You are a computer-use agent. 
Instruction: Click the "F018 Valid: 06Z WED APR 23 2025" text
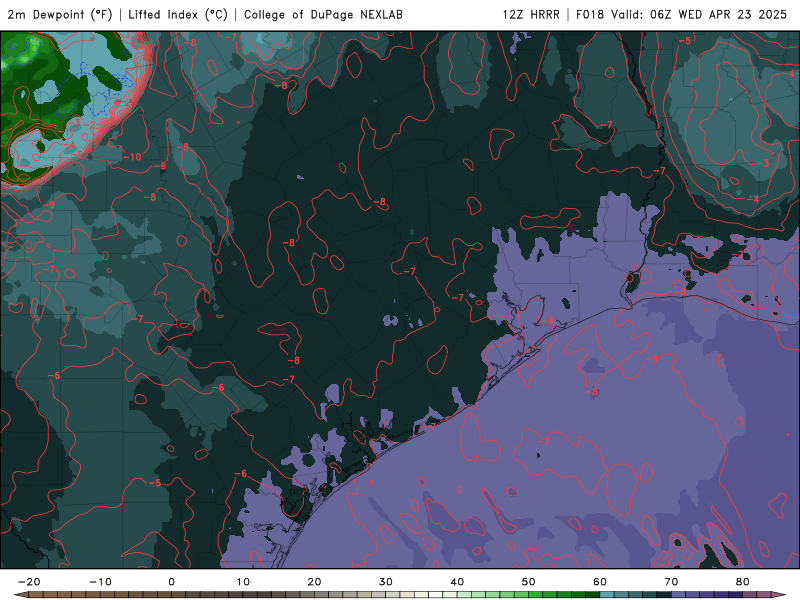coord(682,15)
